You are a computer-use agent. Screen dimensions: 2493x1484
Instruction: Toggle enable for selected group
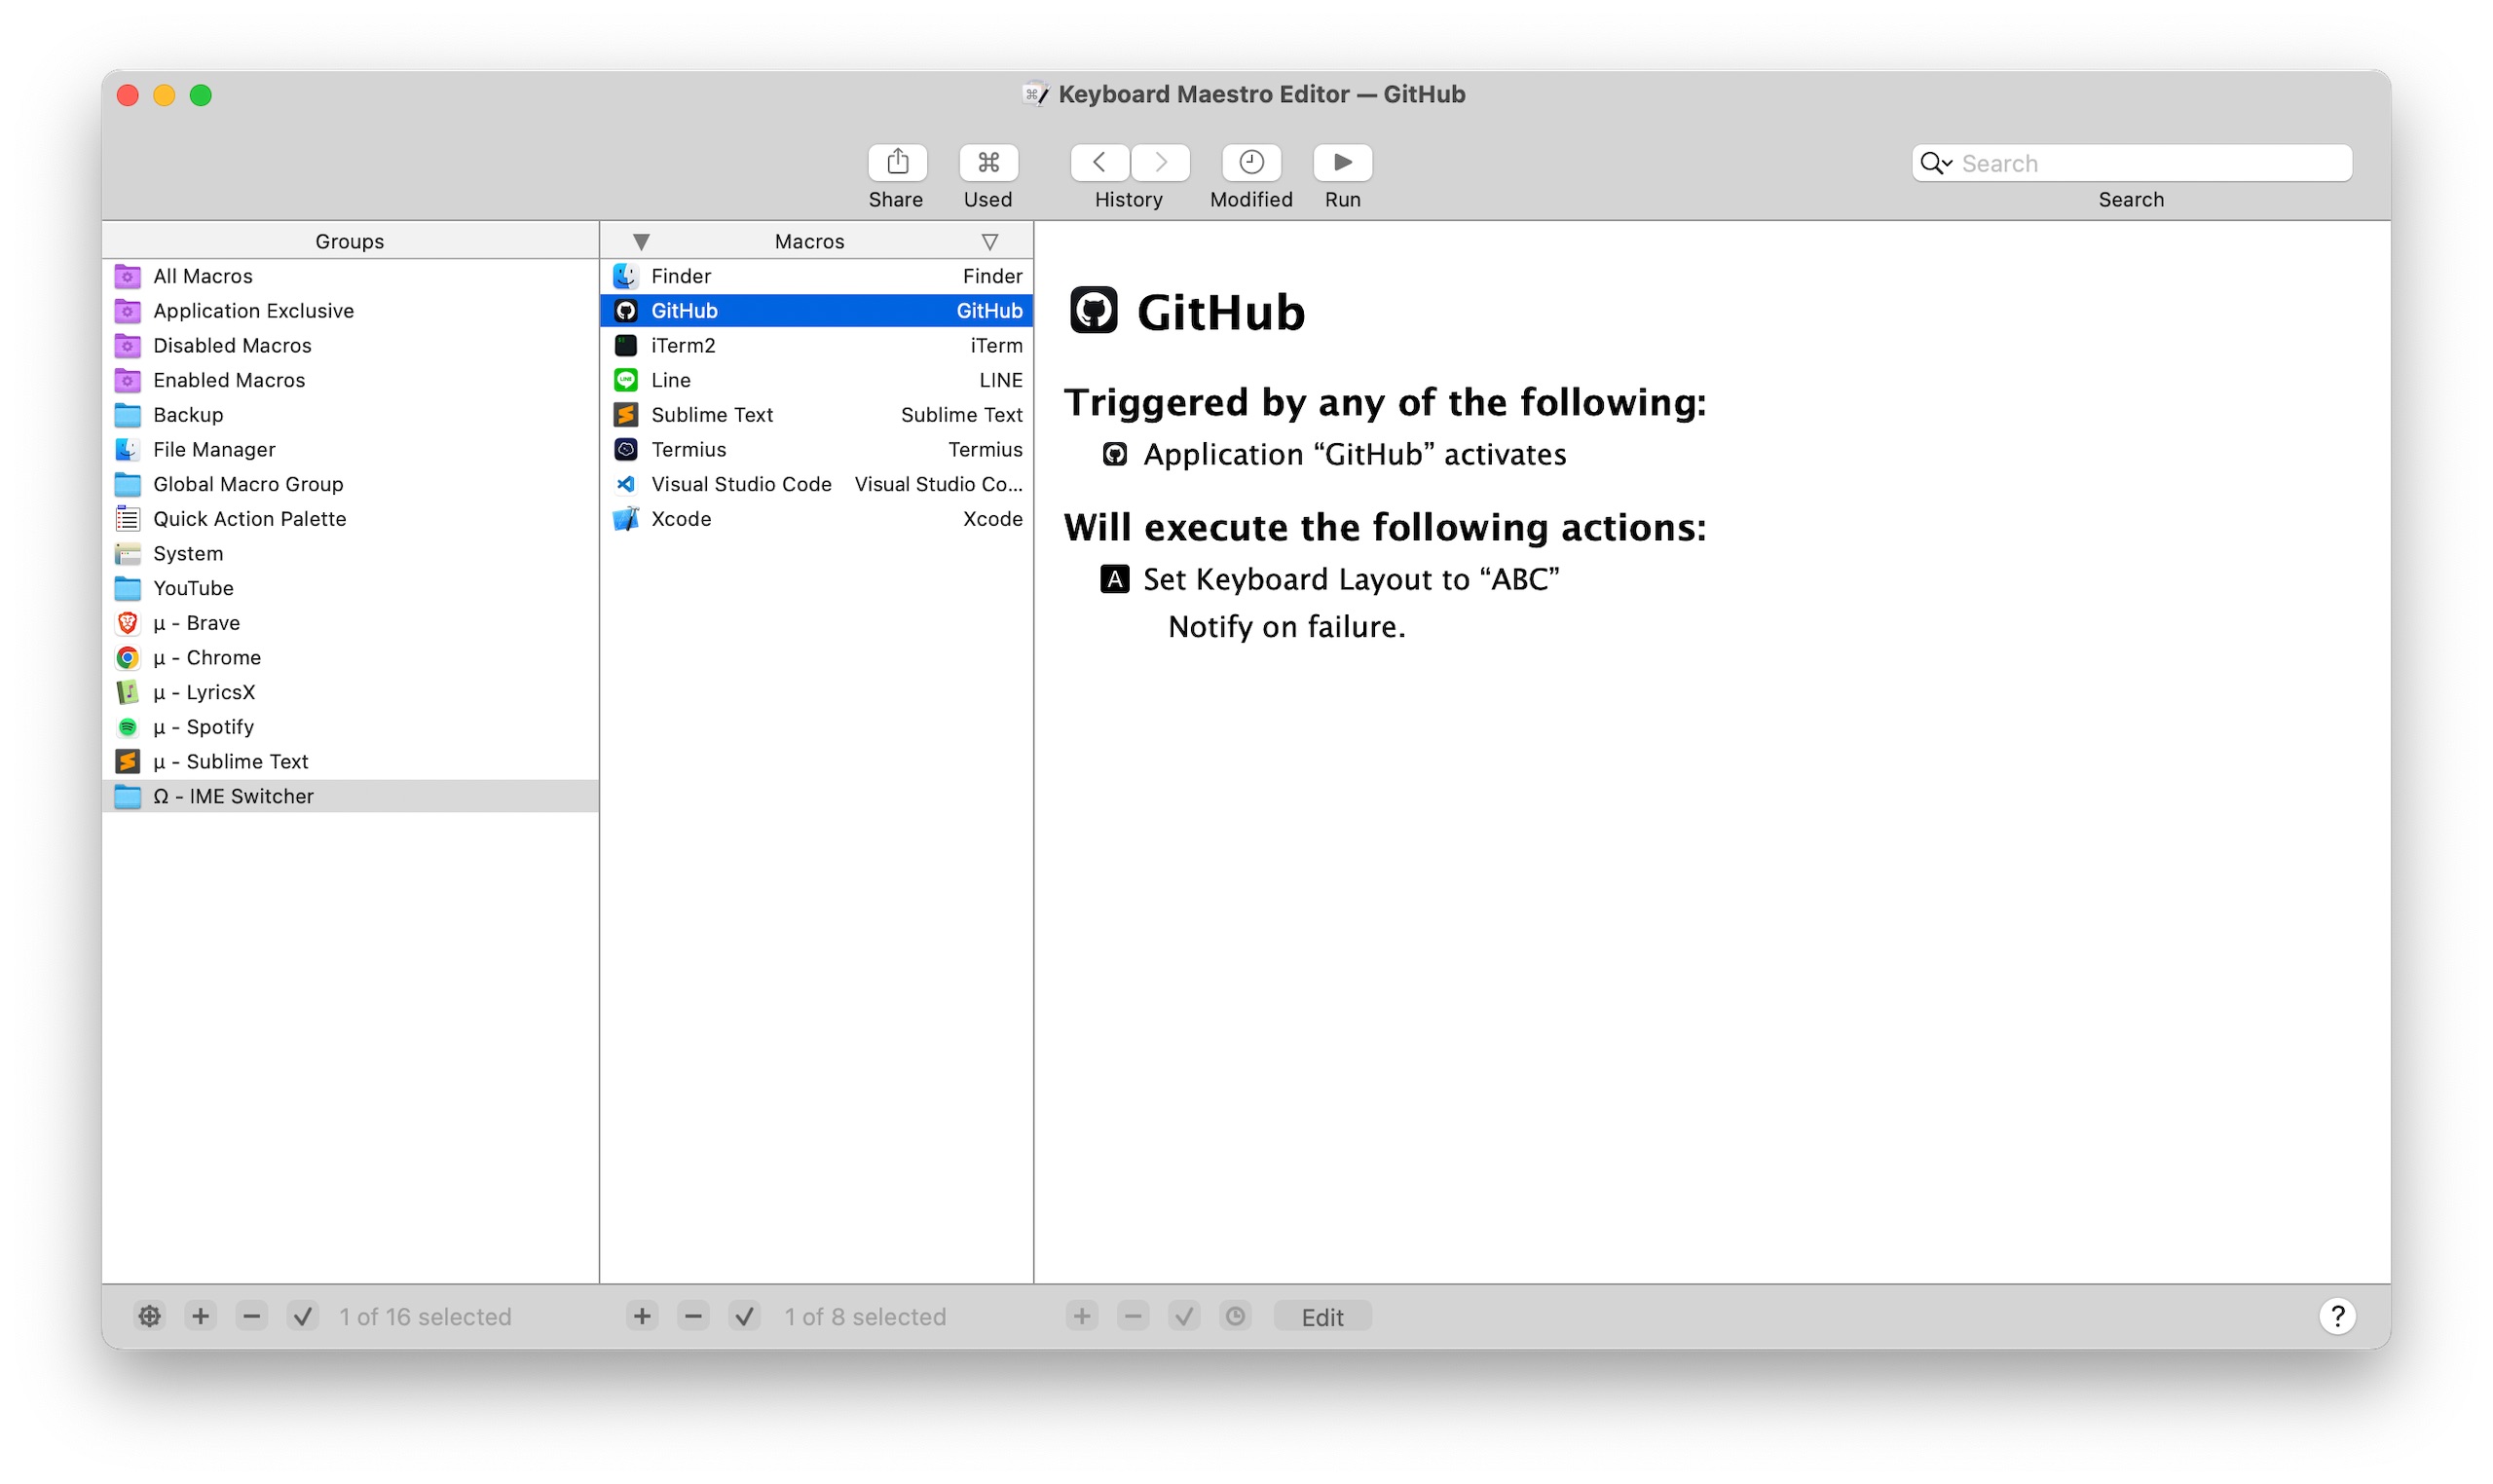click(303, 1316)
